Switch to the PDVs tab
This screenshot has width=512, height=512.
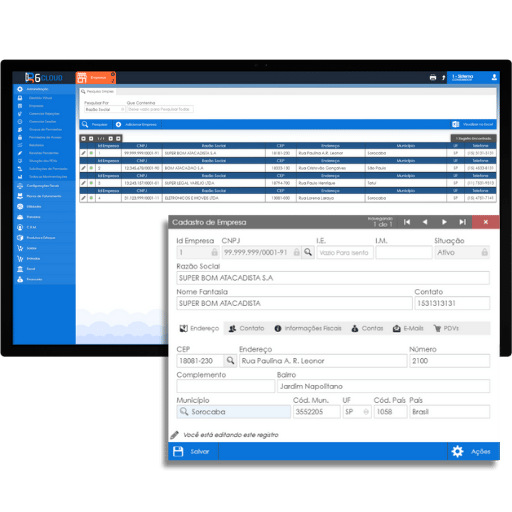tap(446, 328)
